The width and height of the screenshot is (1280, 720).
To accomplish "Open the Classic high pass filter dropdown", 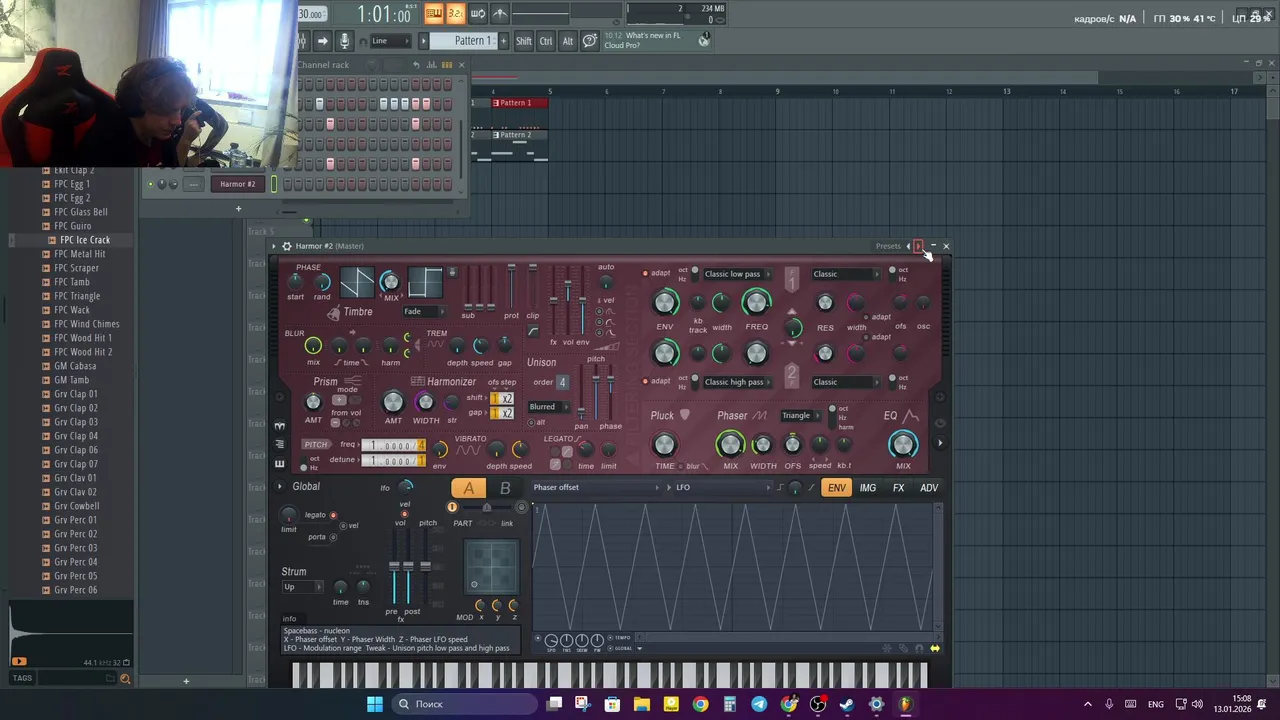I will point(738,382).
